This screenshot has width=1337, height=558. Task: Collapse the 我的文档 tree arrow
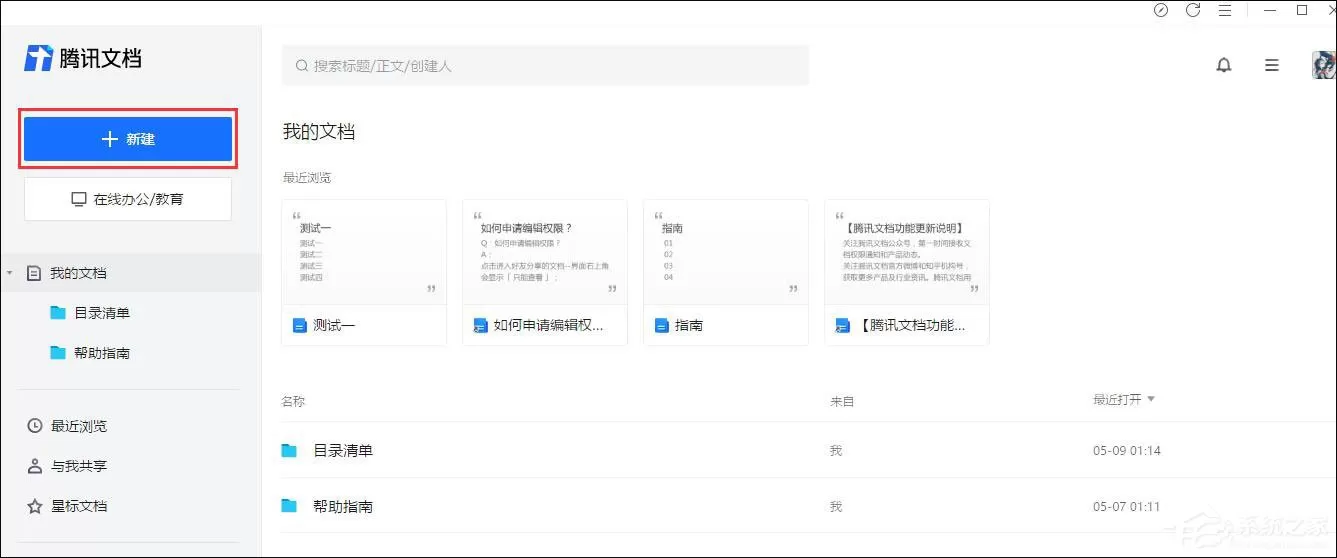click(x=9, y=273)
